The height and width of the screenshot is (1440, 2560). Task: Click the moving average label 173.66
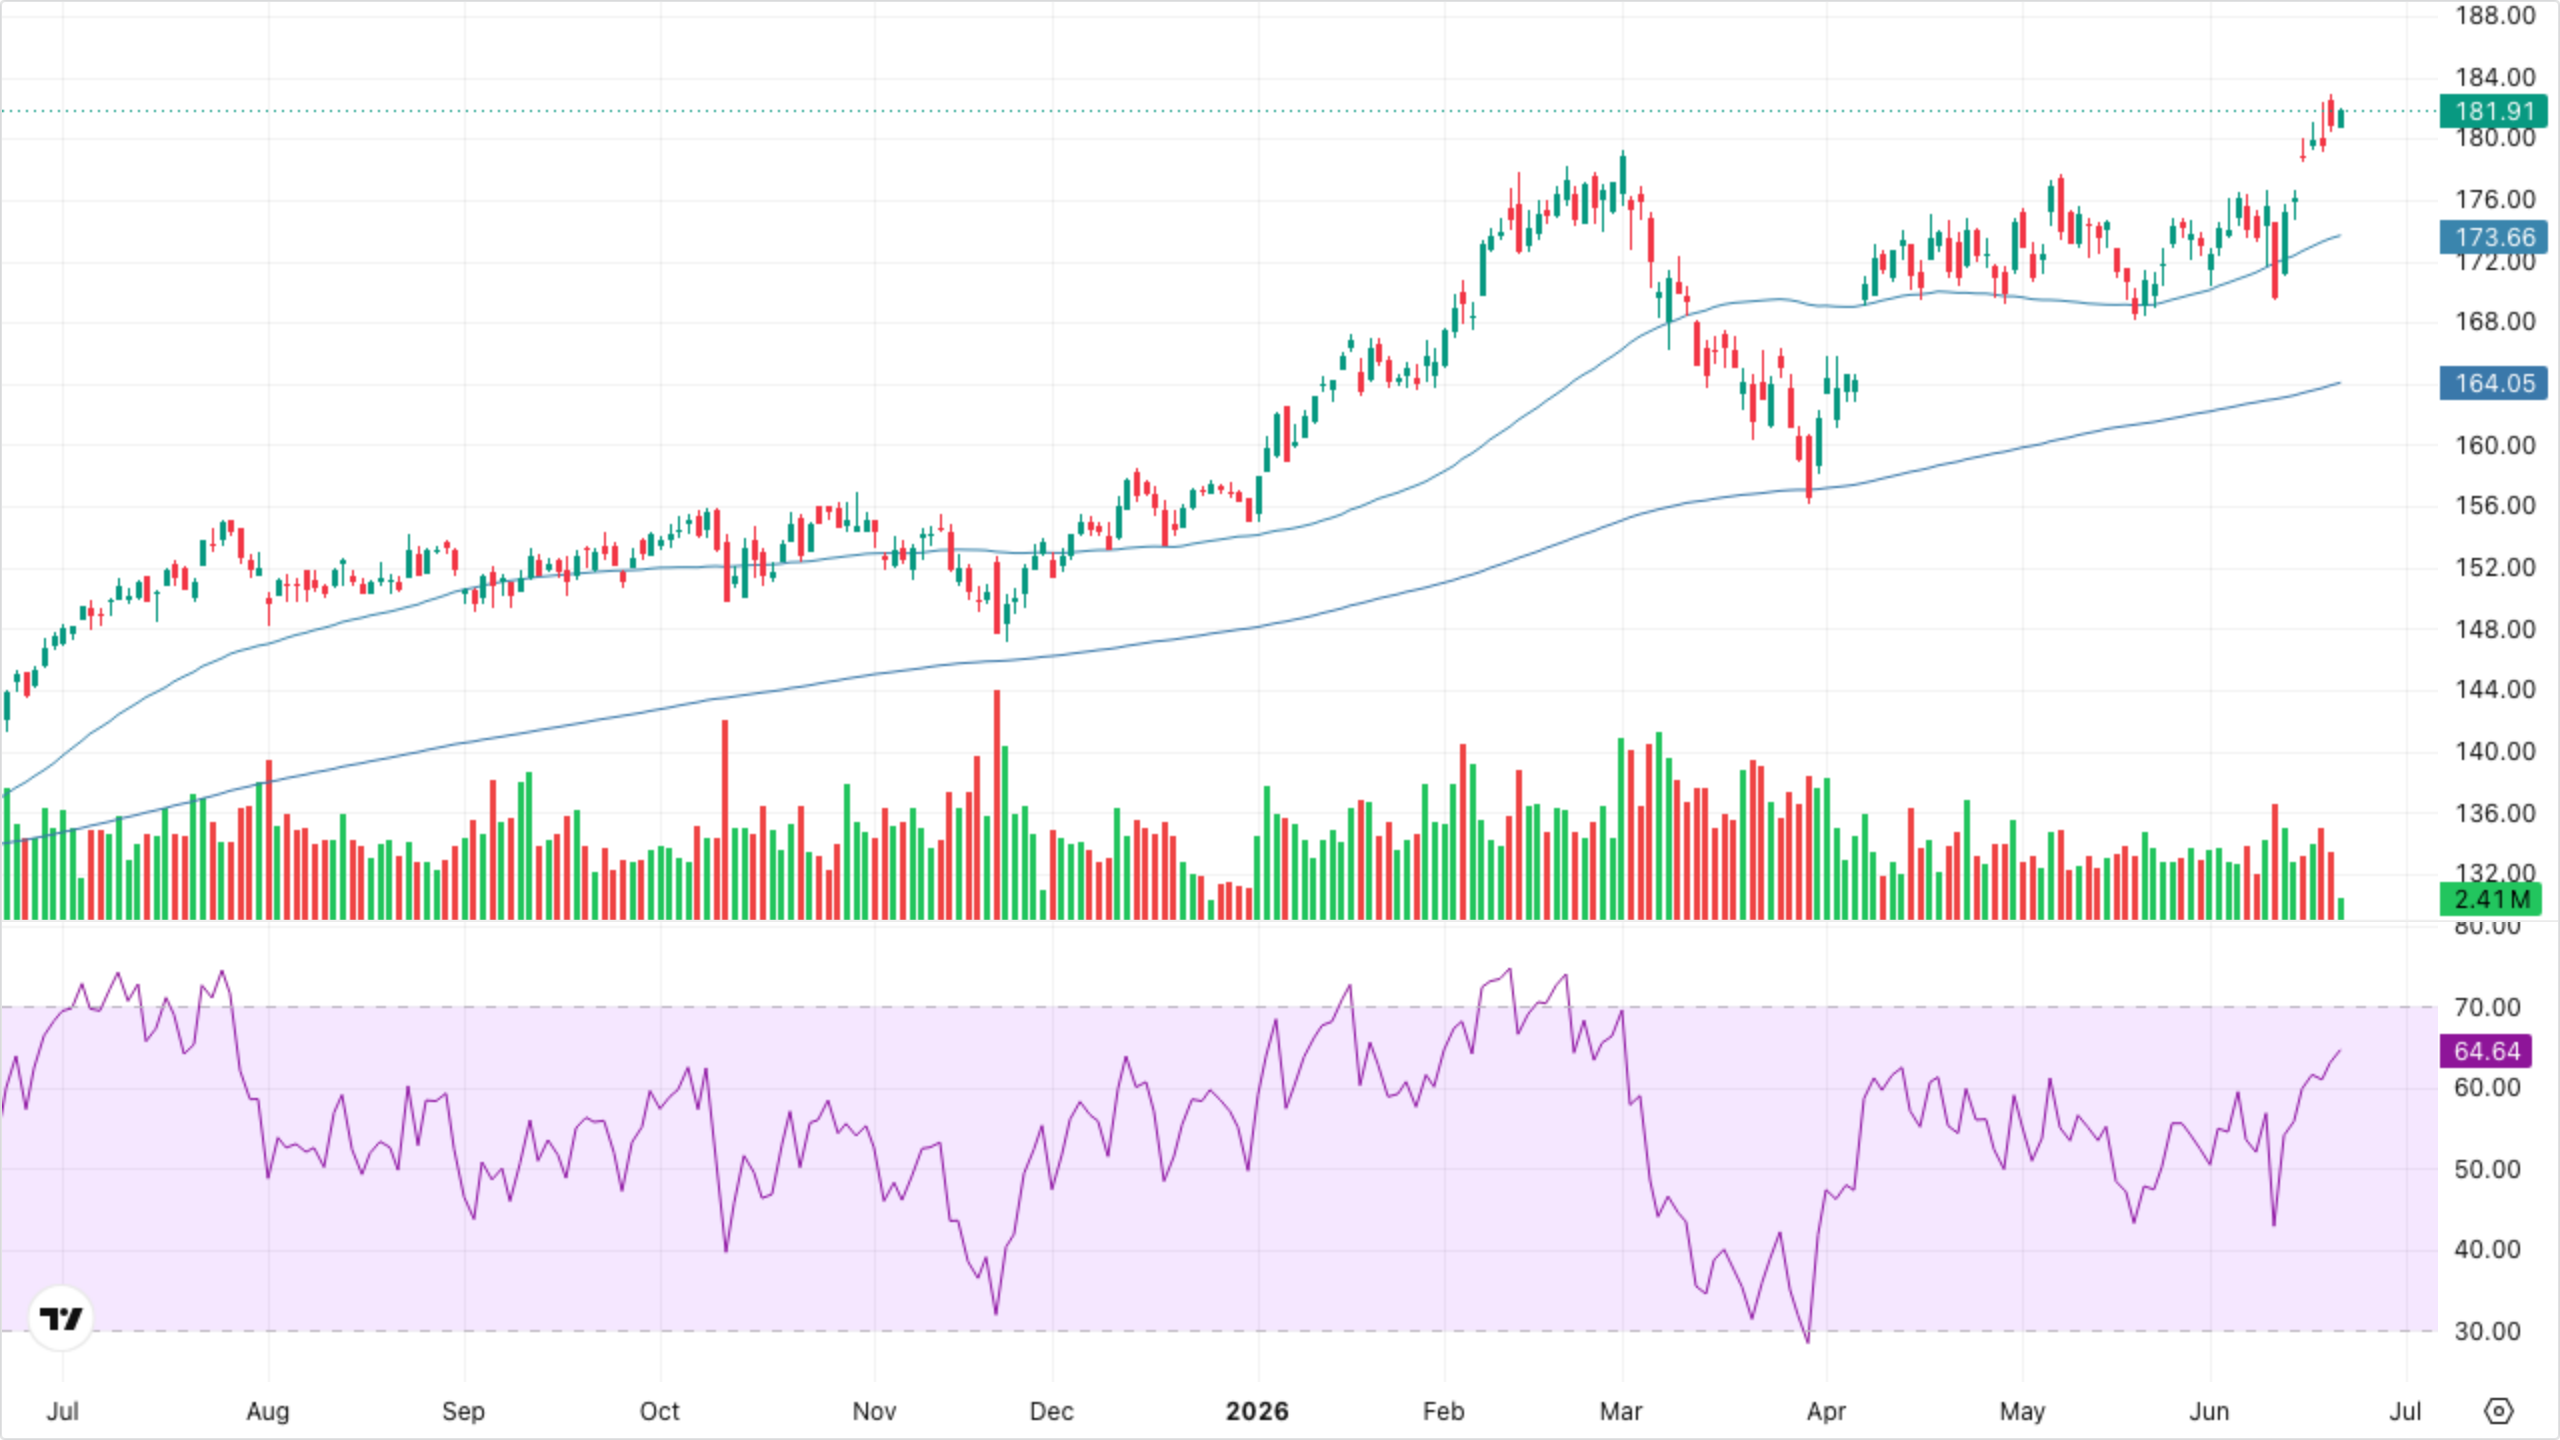coord(2494,237)
